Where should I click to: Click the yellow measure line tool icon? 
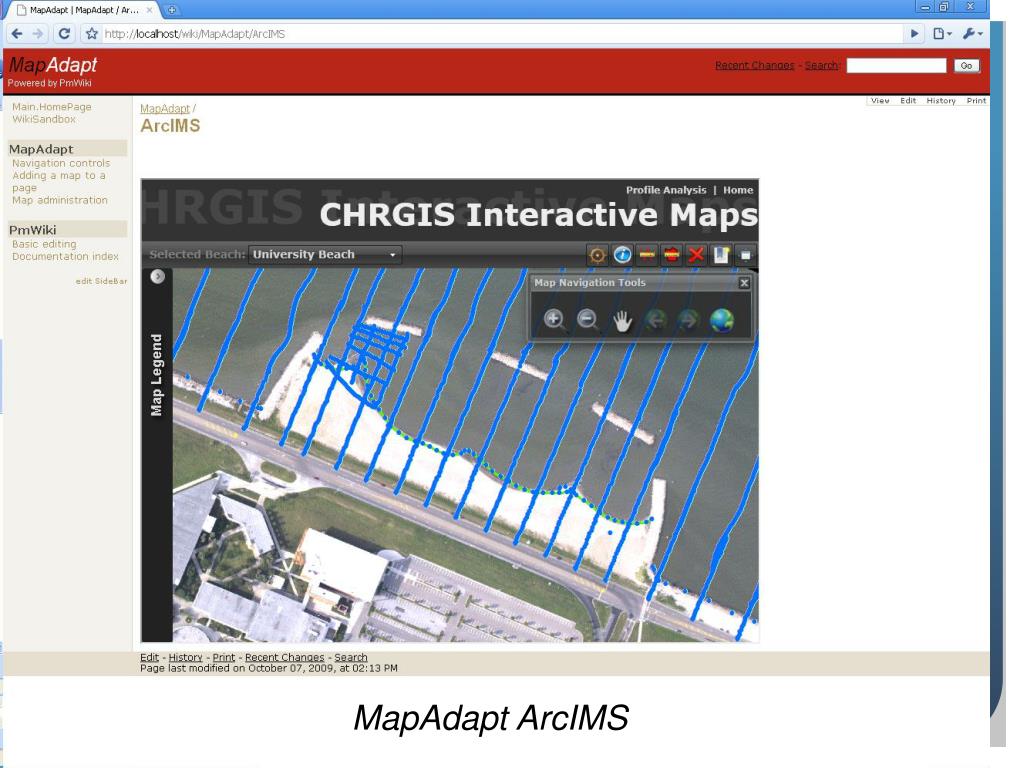coord(647,255)
